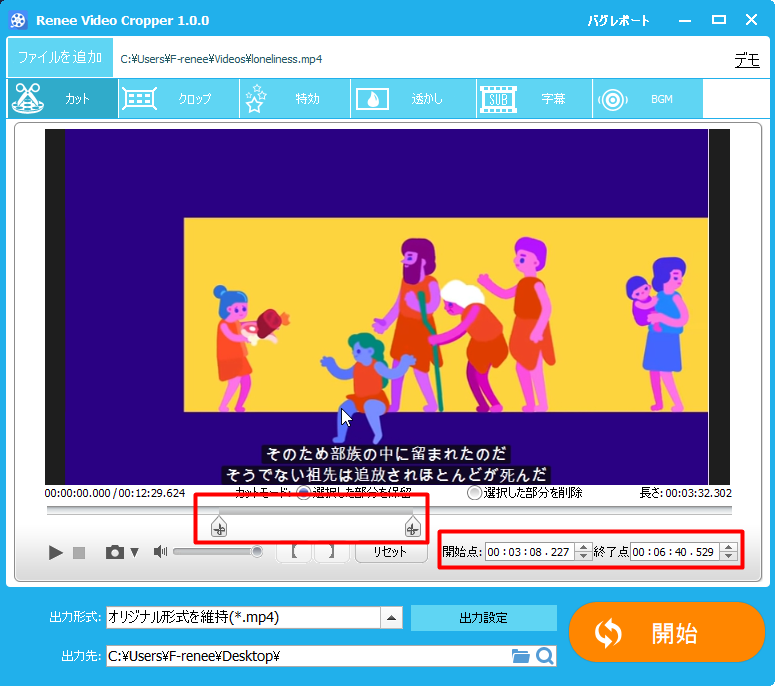Click the リセット reset button

391,552
